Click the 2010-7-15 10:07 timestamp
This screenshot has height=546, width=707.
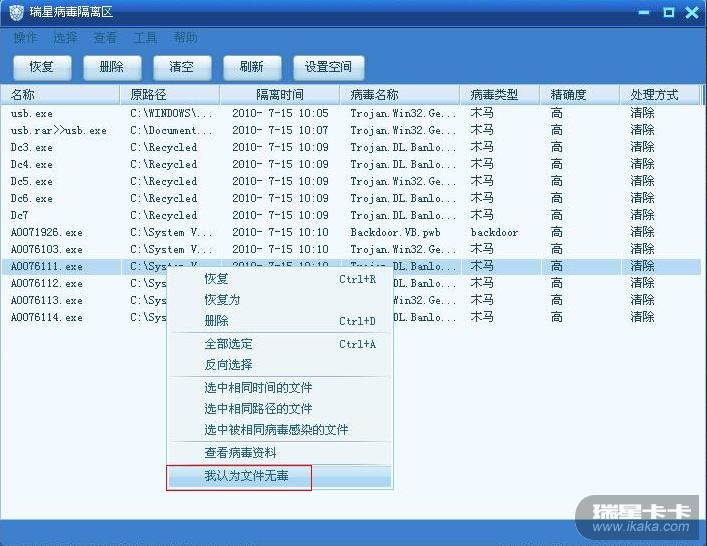click(280, 130)
